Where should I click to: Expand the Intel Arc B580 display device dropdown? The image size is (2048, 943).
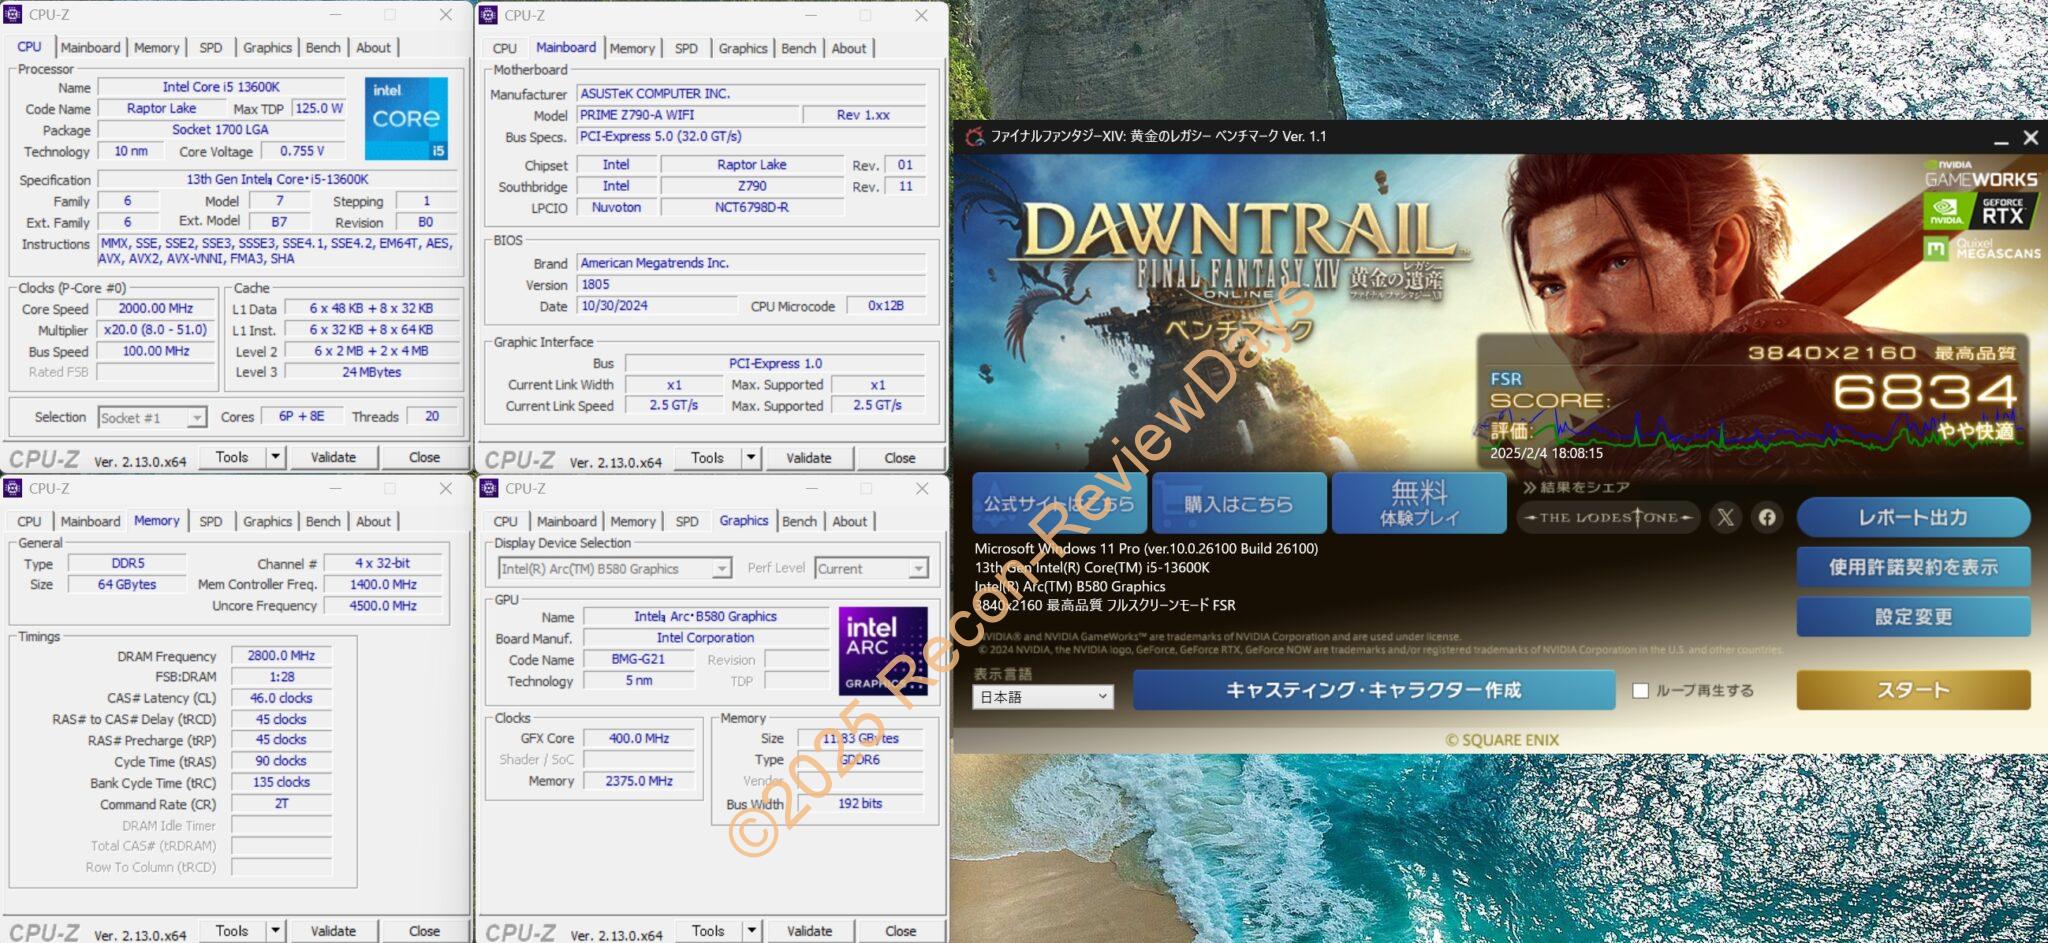721,569
